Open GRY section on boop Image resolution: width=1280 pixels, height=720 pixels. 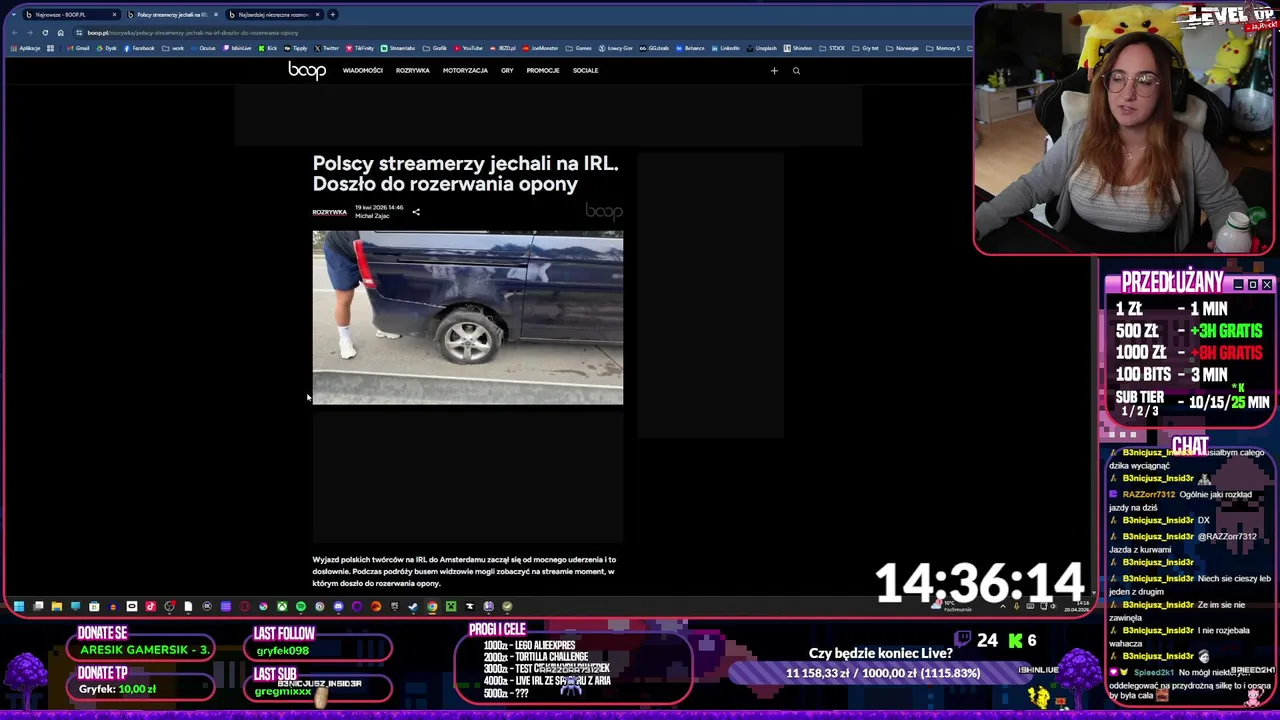pos(507,70)
